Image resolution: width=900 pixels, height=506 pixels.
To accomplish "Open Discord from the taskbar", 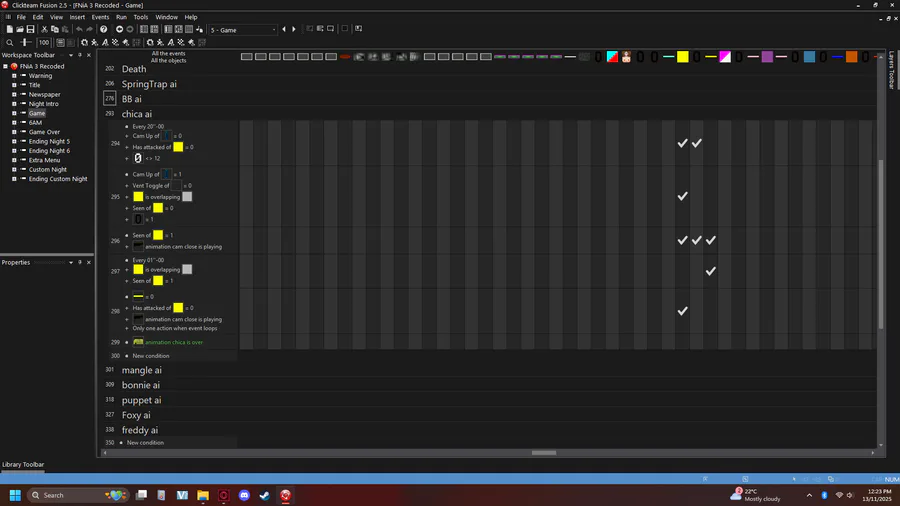I will point(244,495).
